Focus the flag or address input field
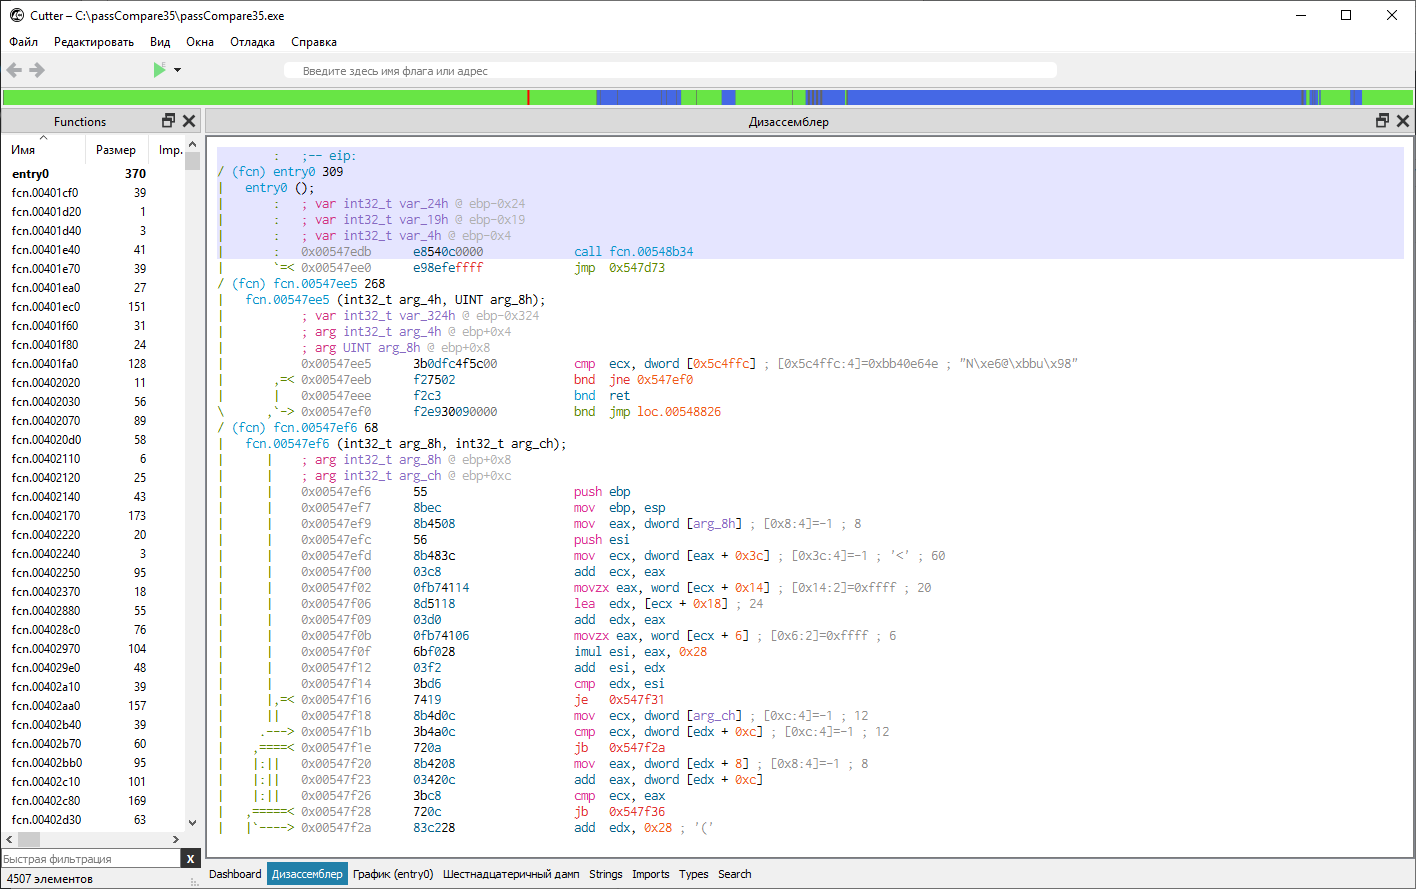 [x=670, y=71]
